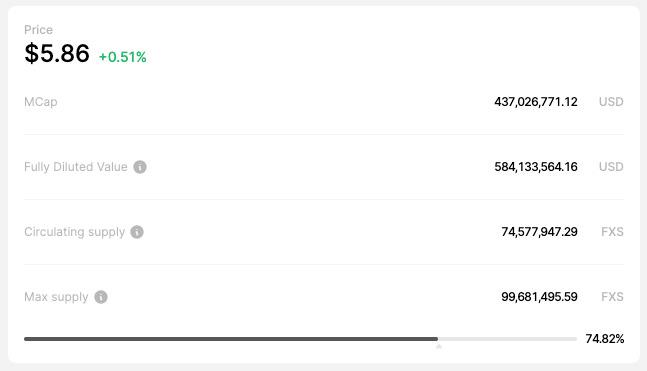Click the Fully Diluted Value info icon
Viewport: 647px width, 371px height.
(140, 167)
